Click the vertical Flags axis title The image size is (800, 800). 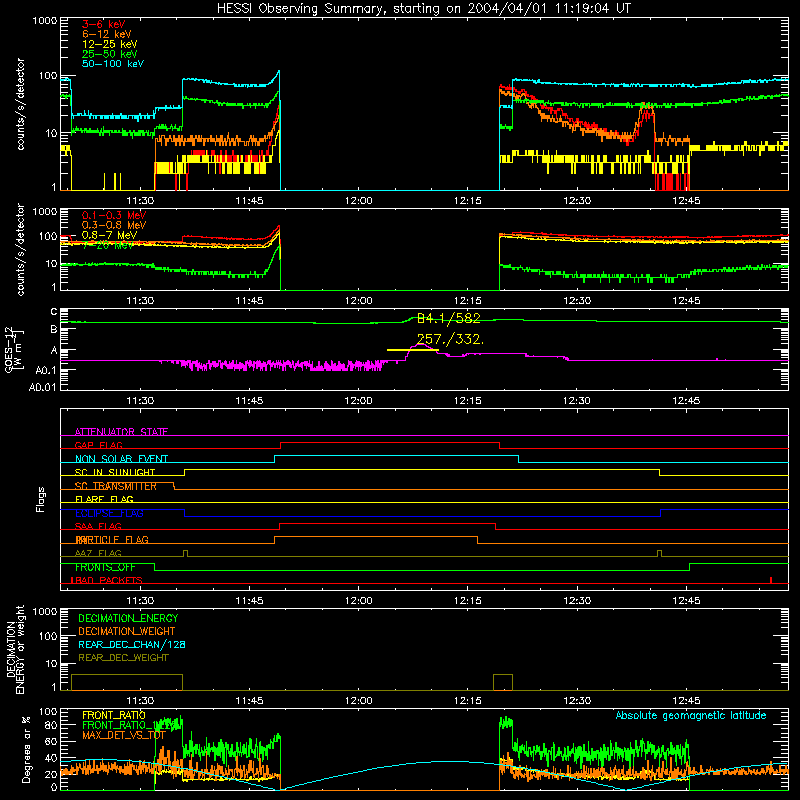[41, 499]
